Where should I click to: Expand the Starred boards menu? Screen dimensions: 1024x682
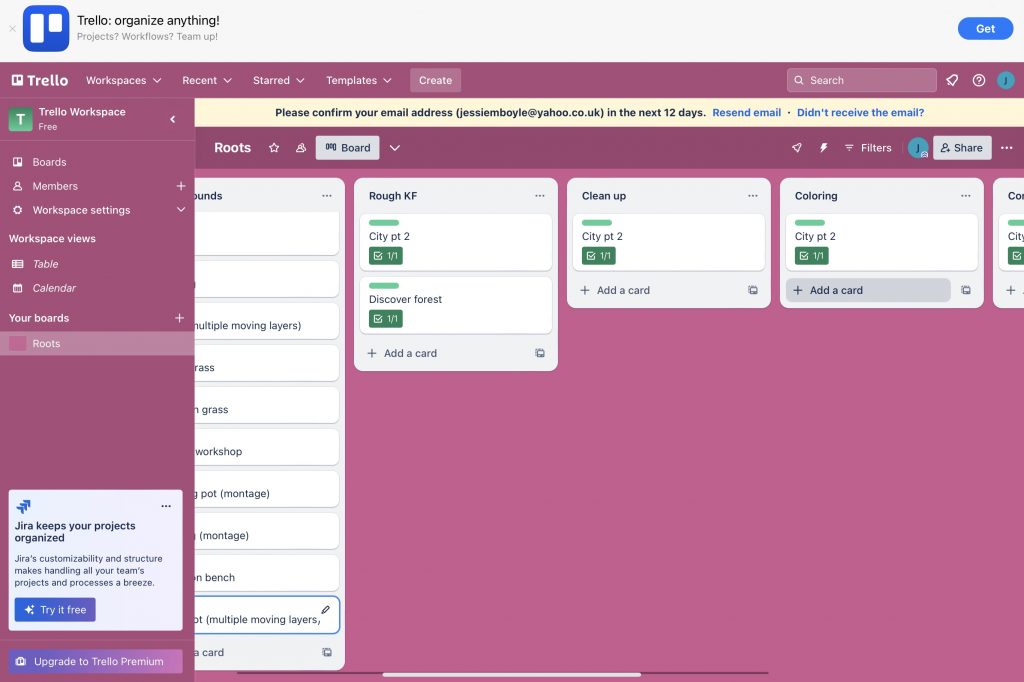[x=278, y=80]
